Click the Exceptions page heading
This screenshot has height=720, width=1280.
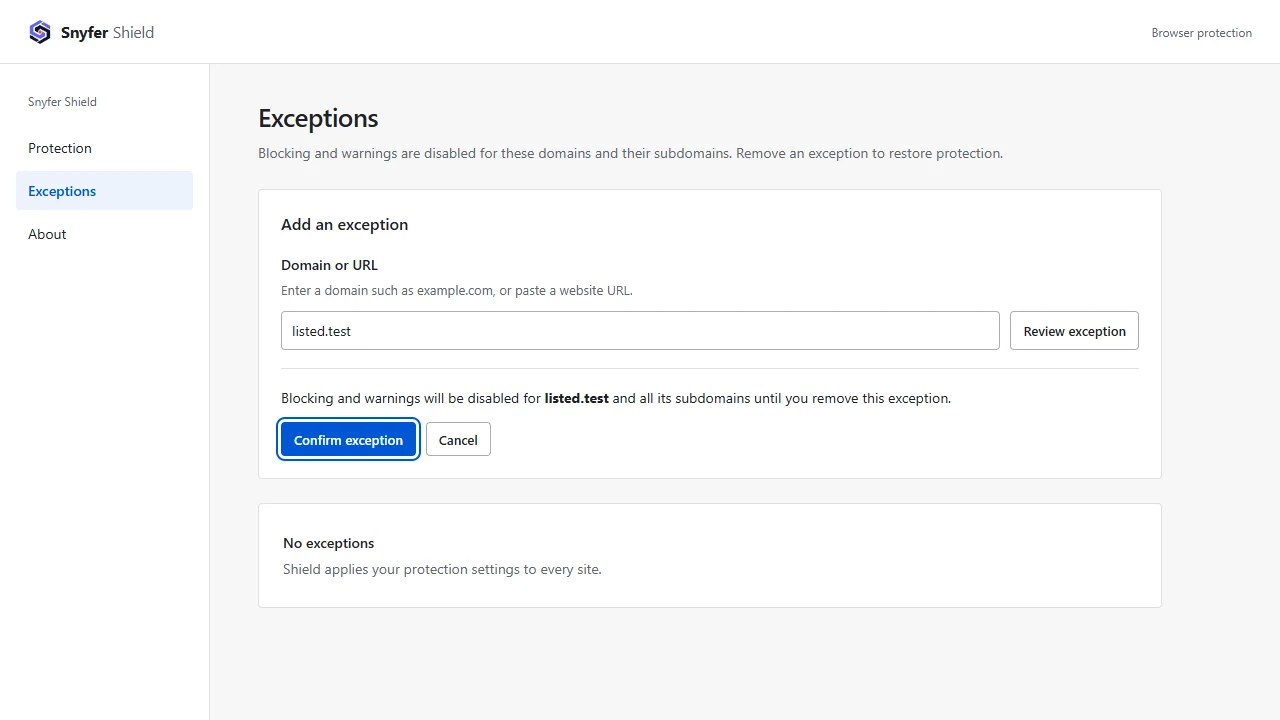click(318, 118)
